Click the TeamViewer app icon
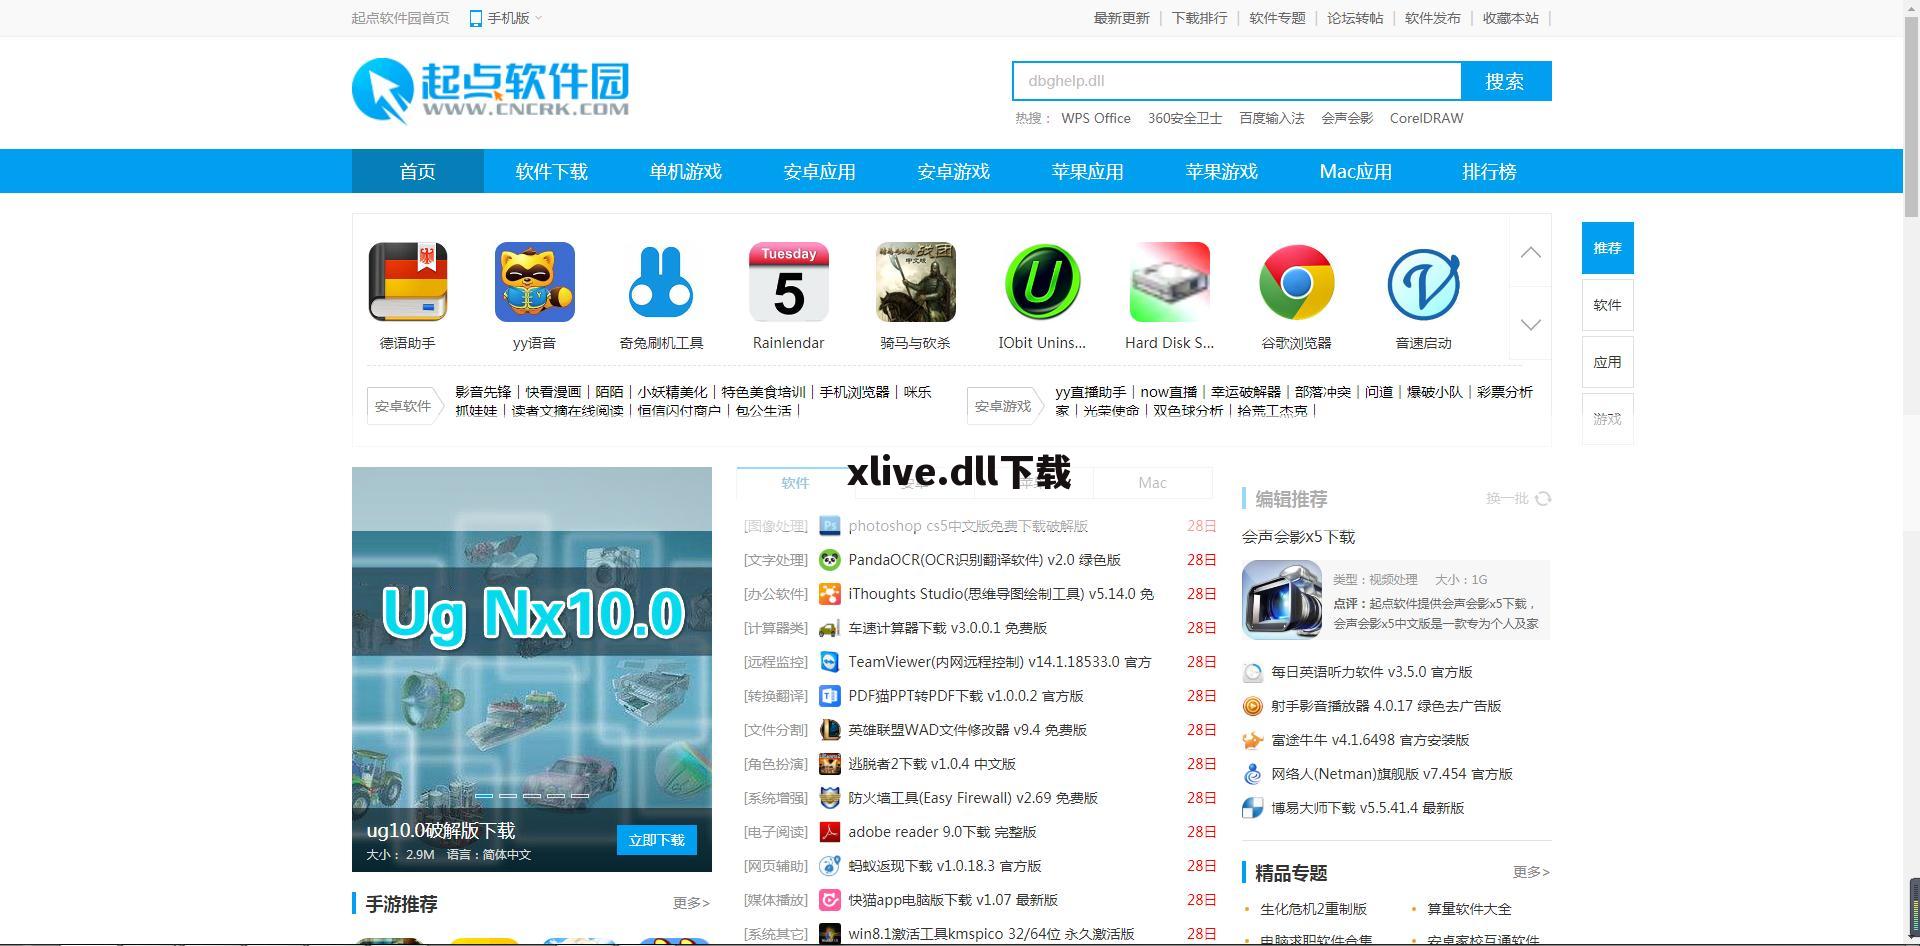Screen dimensions: 1920x946 coord(830,662)
